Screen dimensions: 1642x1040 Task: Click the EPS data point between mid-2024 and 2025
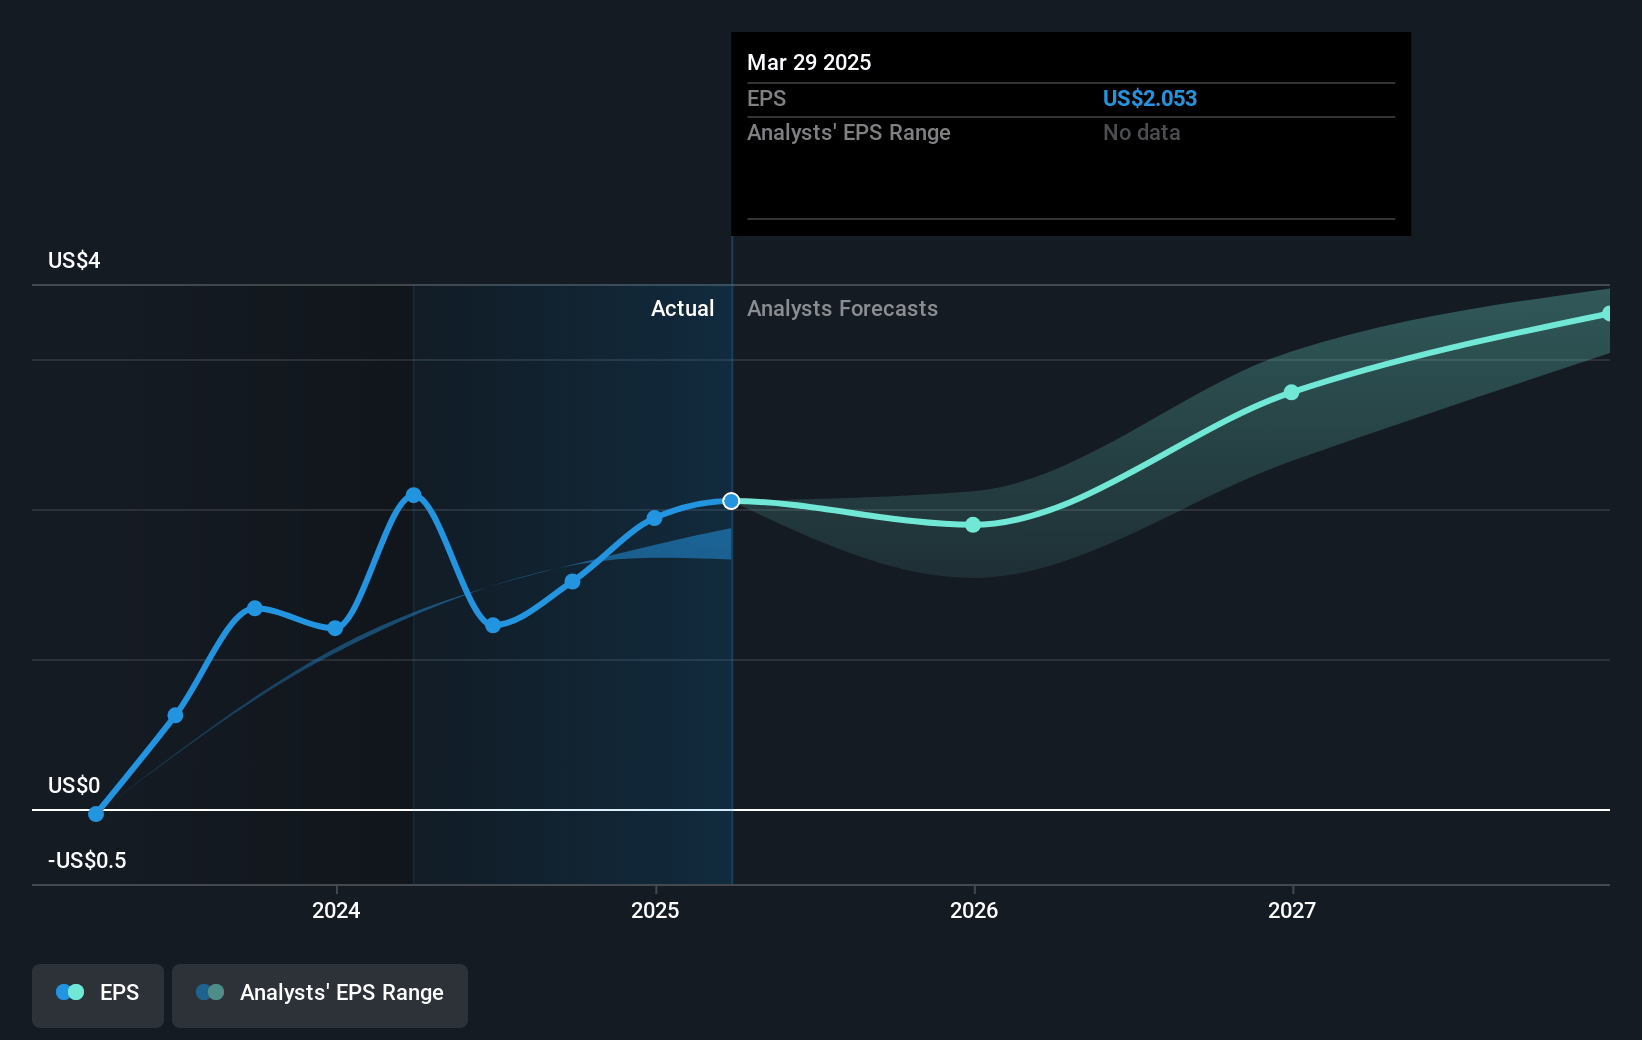[572, 581]
